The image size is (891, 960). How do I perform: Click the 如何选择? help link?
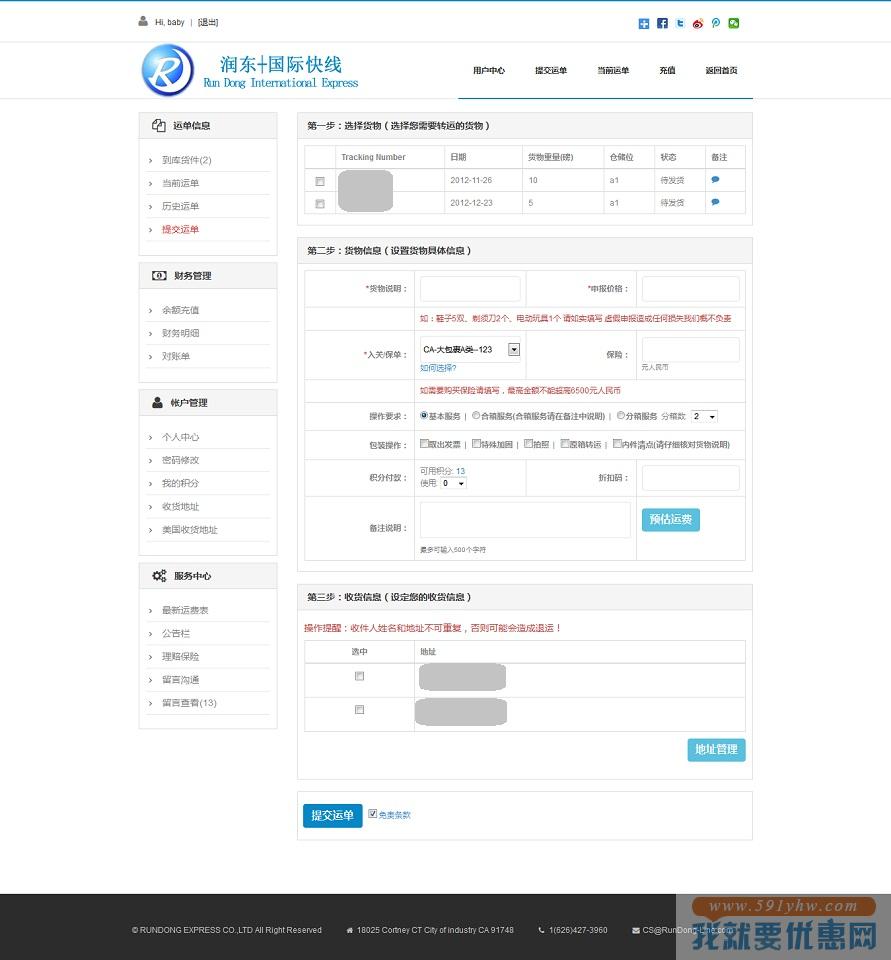click(438, 367)
